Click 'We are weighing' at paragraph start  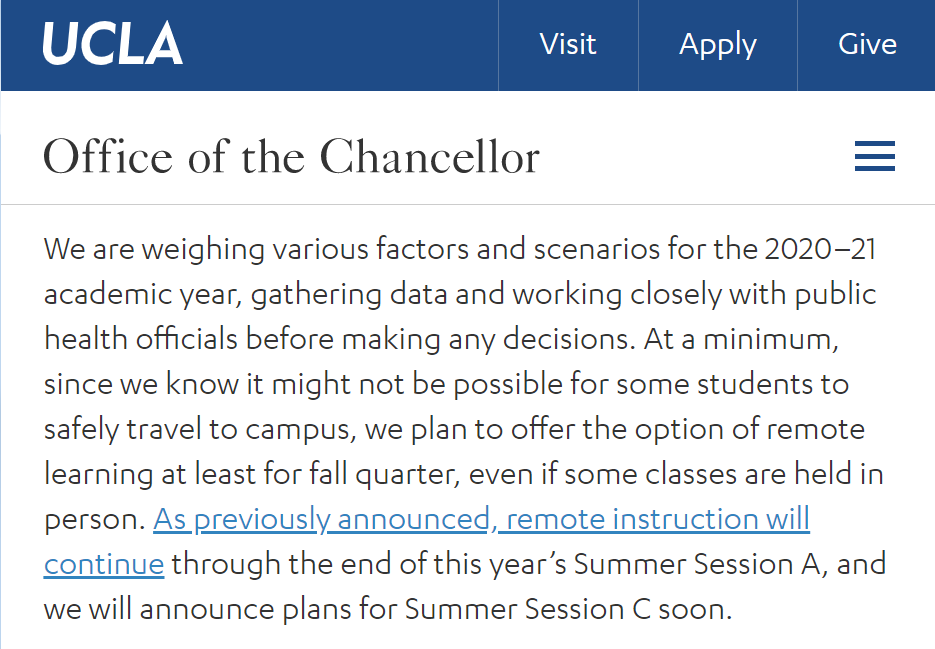[x=154, y=249]
